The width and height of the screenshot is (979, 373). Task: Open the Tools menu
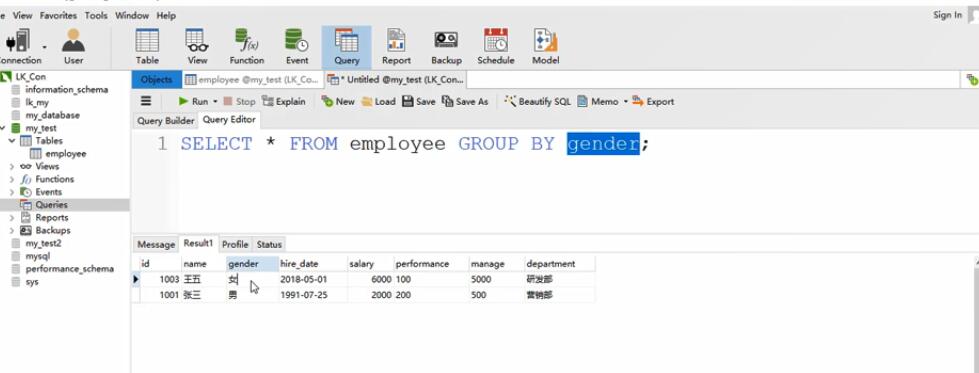97,16
